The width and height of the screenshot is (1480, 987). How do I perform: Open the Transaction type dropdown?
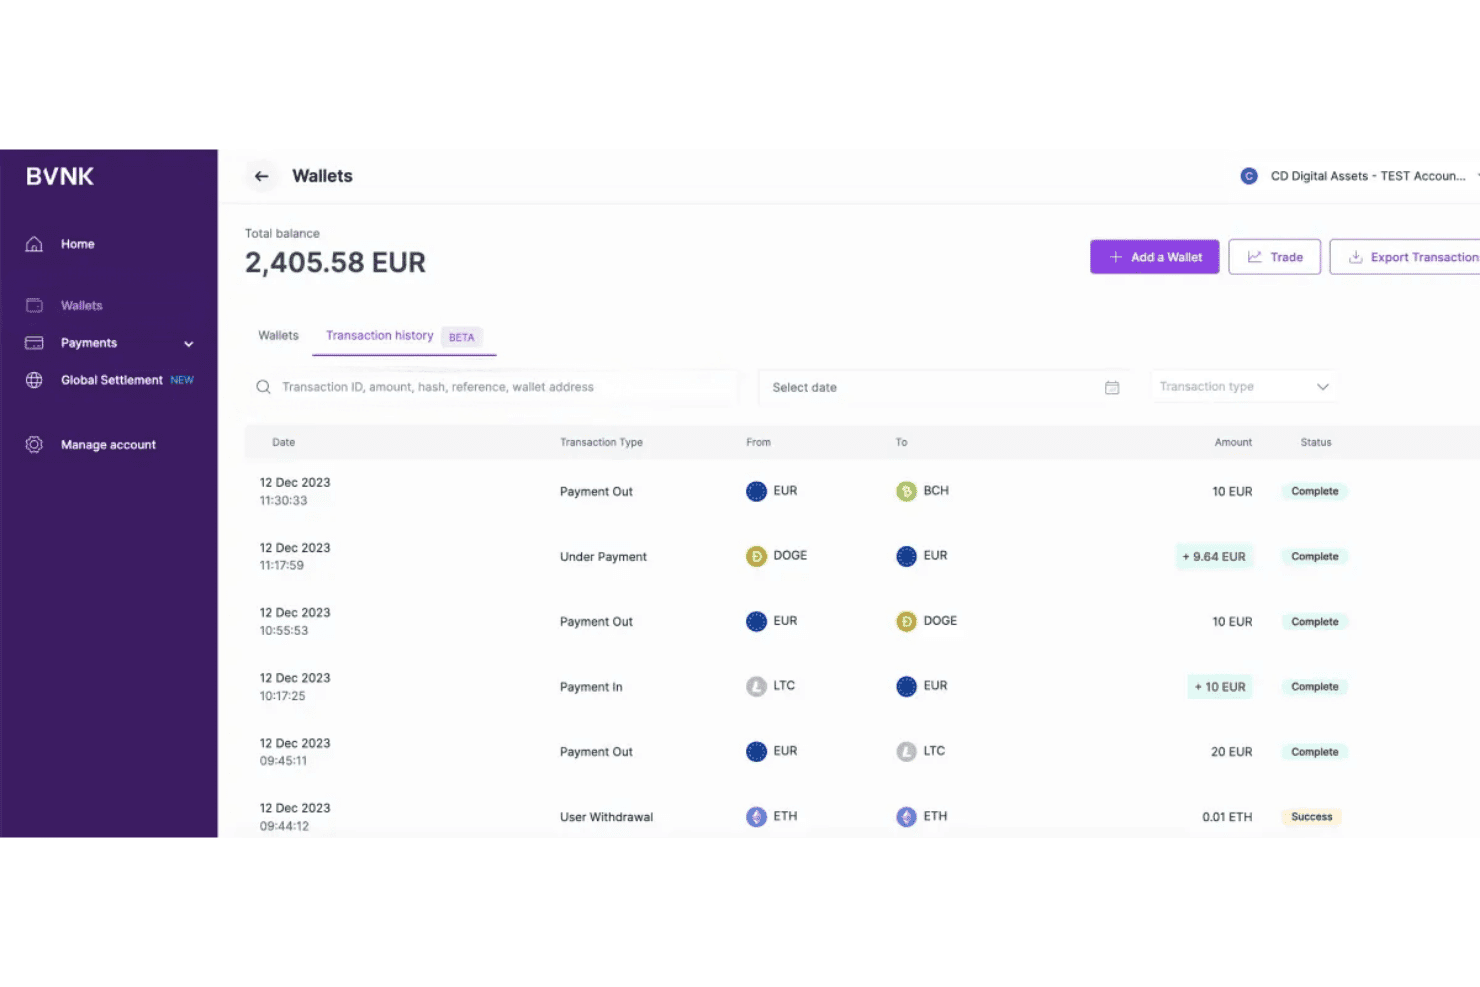click(x=1243, y=387)
